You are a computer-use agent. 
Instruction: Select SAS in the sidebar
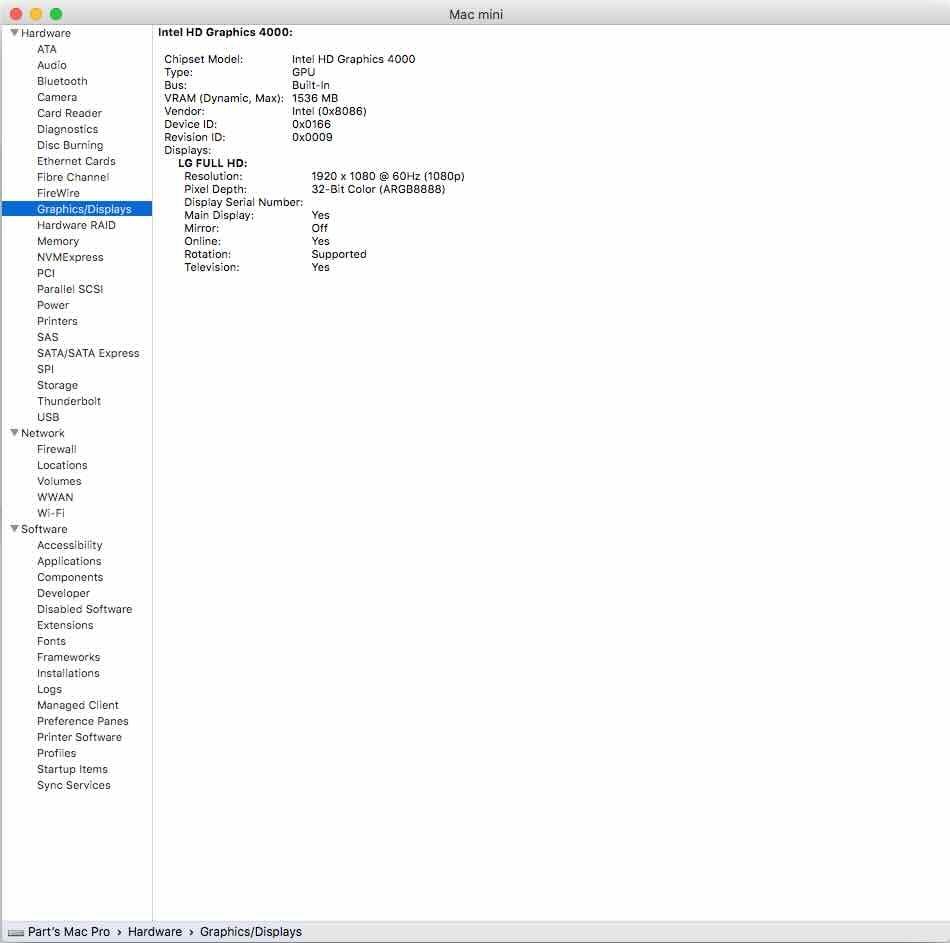point(47,337)
